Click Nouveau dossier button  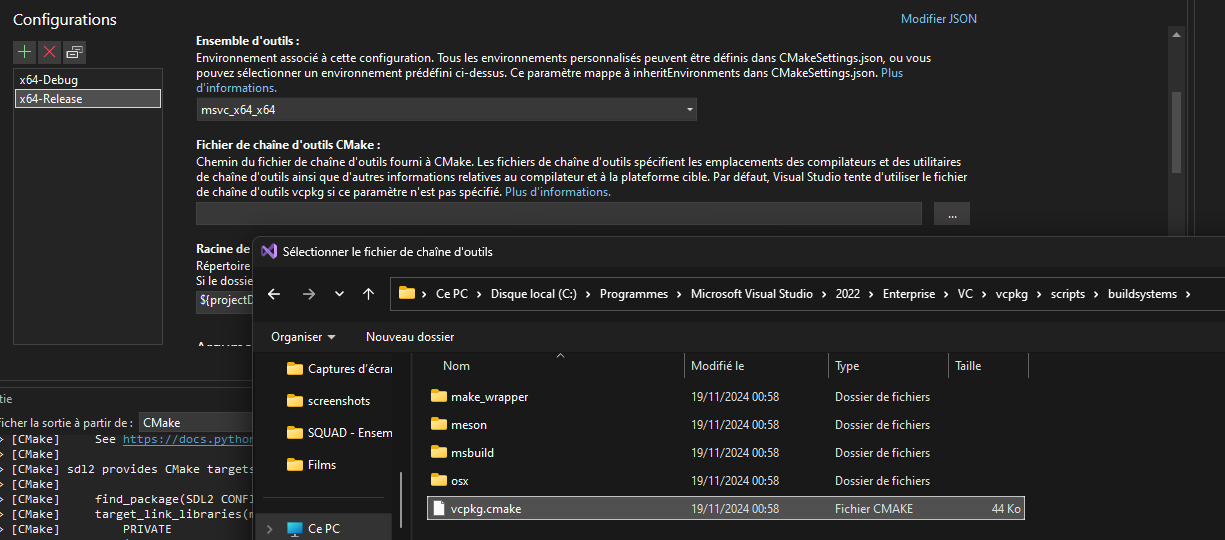[x=409, y=337]
